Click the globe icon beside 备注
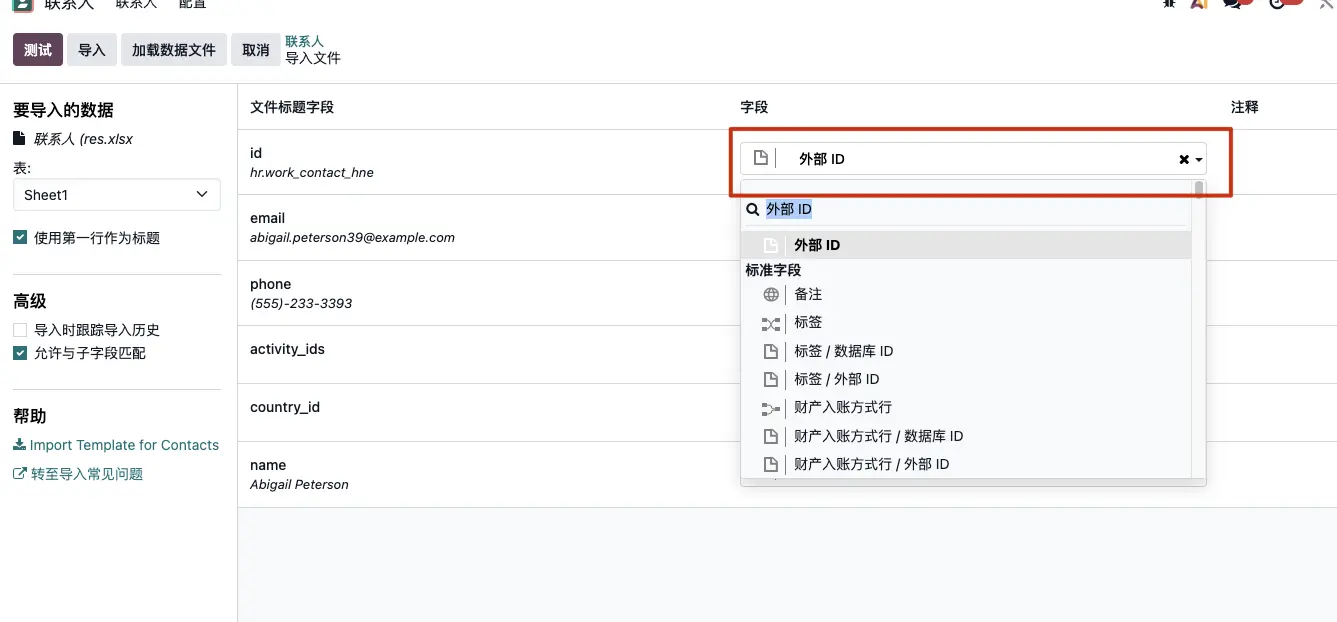The height and width of the screenshot is (622, 1337). coord(770,295)
